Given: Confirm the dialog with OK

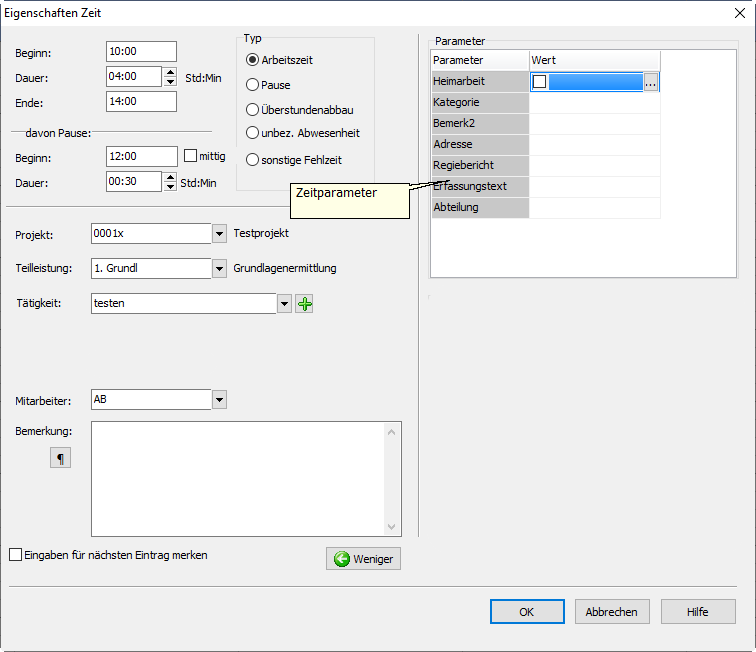Looking at the screenshot, I should tap(527, 611).
